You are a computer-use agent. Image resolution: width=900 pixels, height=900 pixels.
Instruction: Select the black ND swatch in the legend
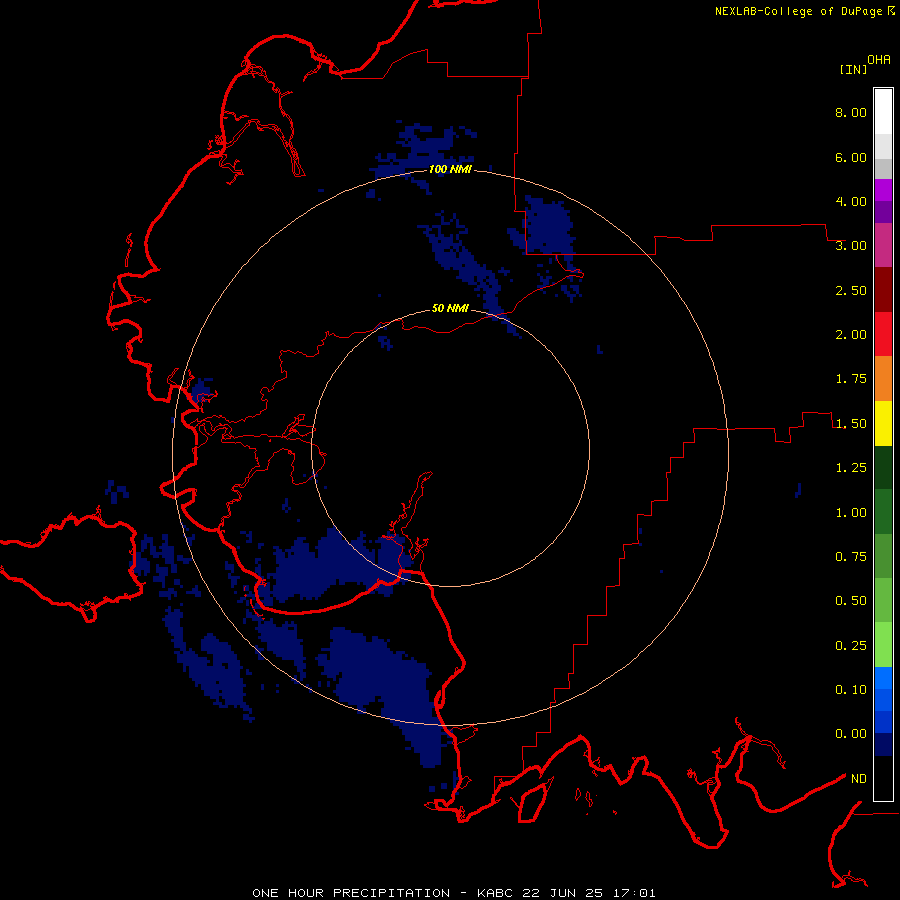[883, 778]
